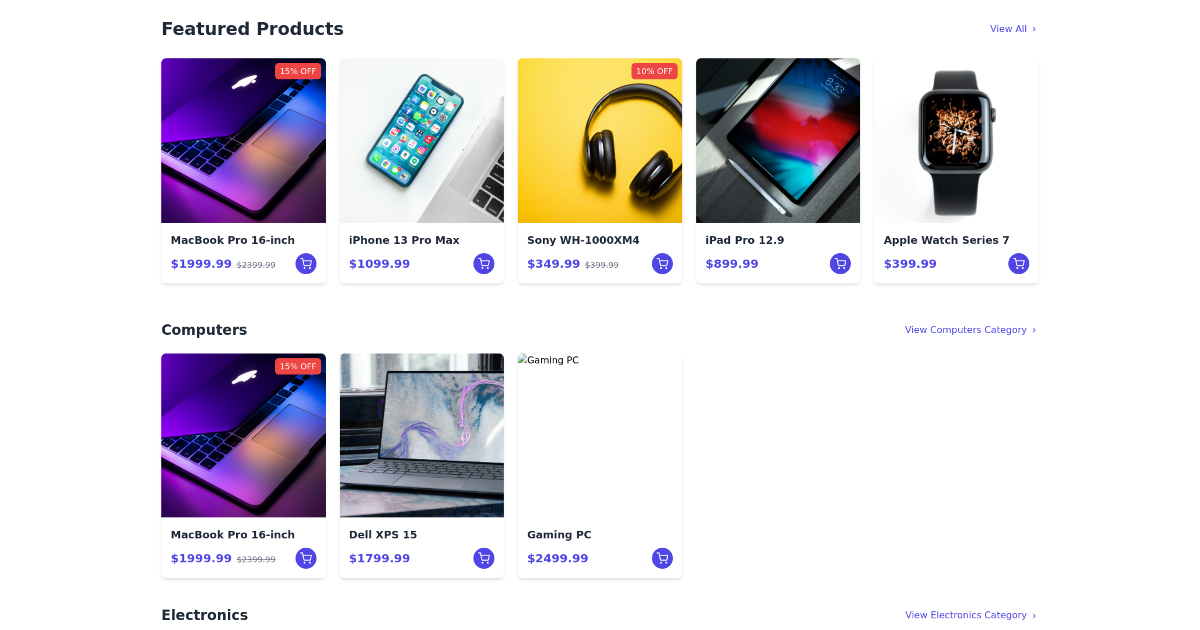This screenshot has width=1200, height=630.
Task: Click the chevron next to View All
Action: [x=1035, y=29]
